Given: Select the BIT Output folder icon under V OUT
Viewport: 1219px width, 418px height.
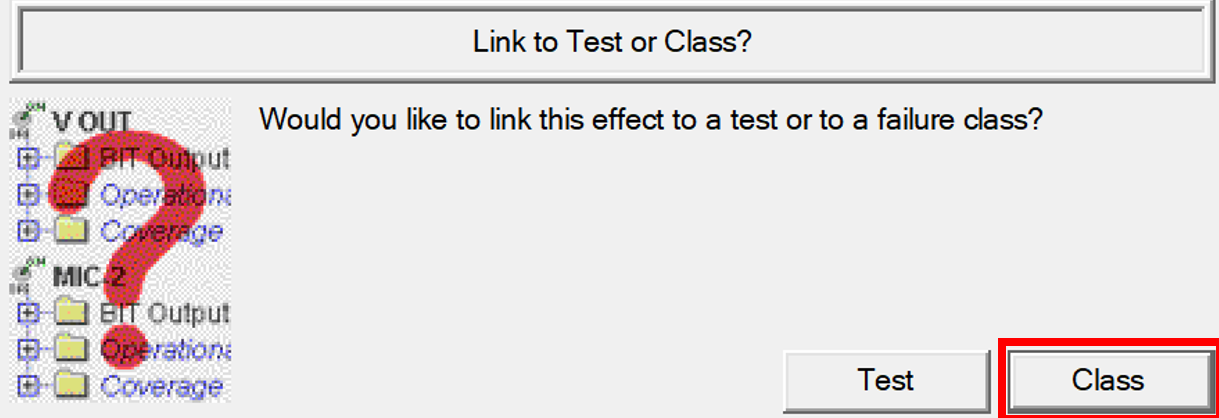Looking at the screenshot, I should pyautogui.click(x=69, y=158).
